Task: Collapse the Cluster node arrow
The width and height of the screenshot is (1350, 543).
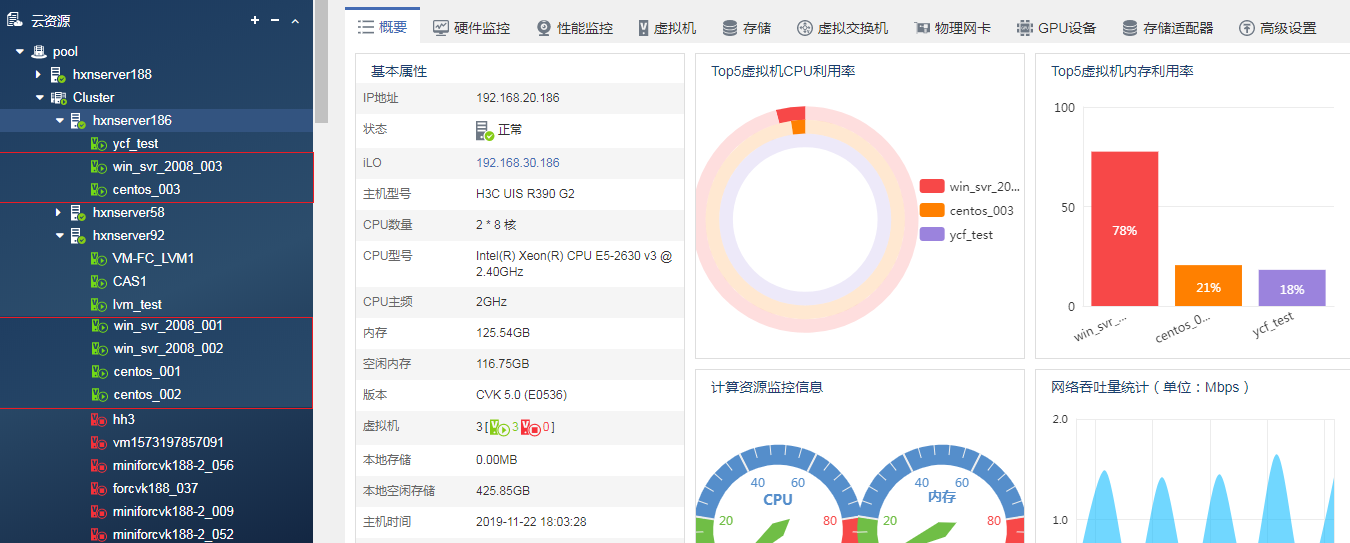Action: click(x=39, y=97)
